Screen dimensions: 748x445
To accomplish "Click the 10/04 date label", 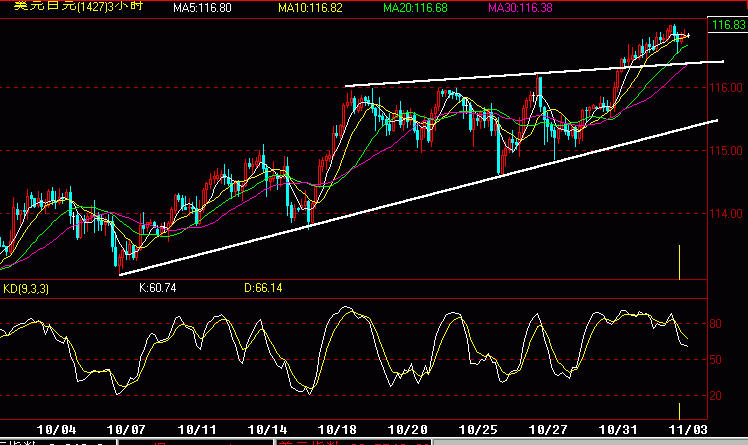I will pos(56,430).
